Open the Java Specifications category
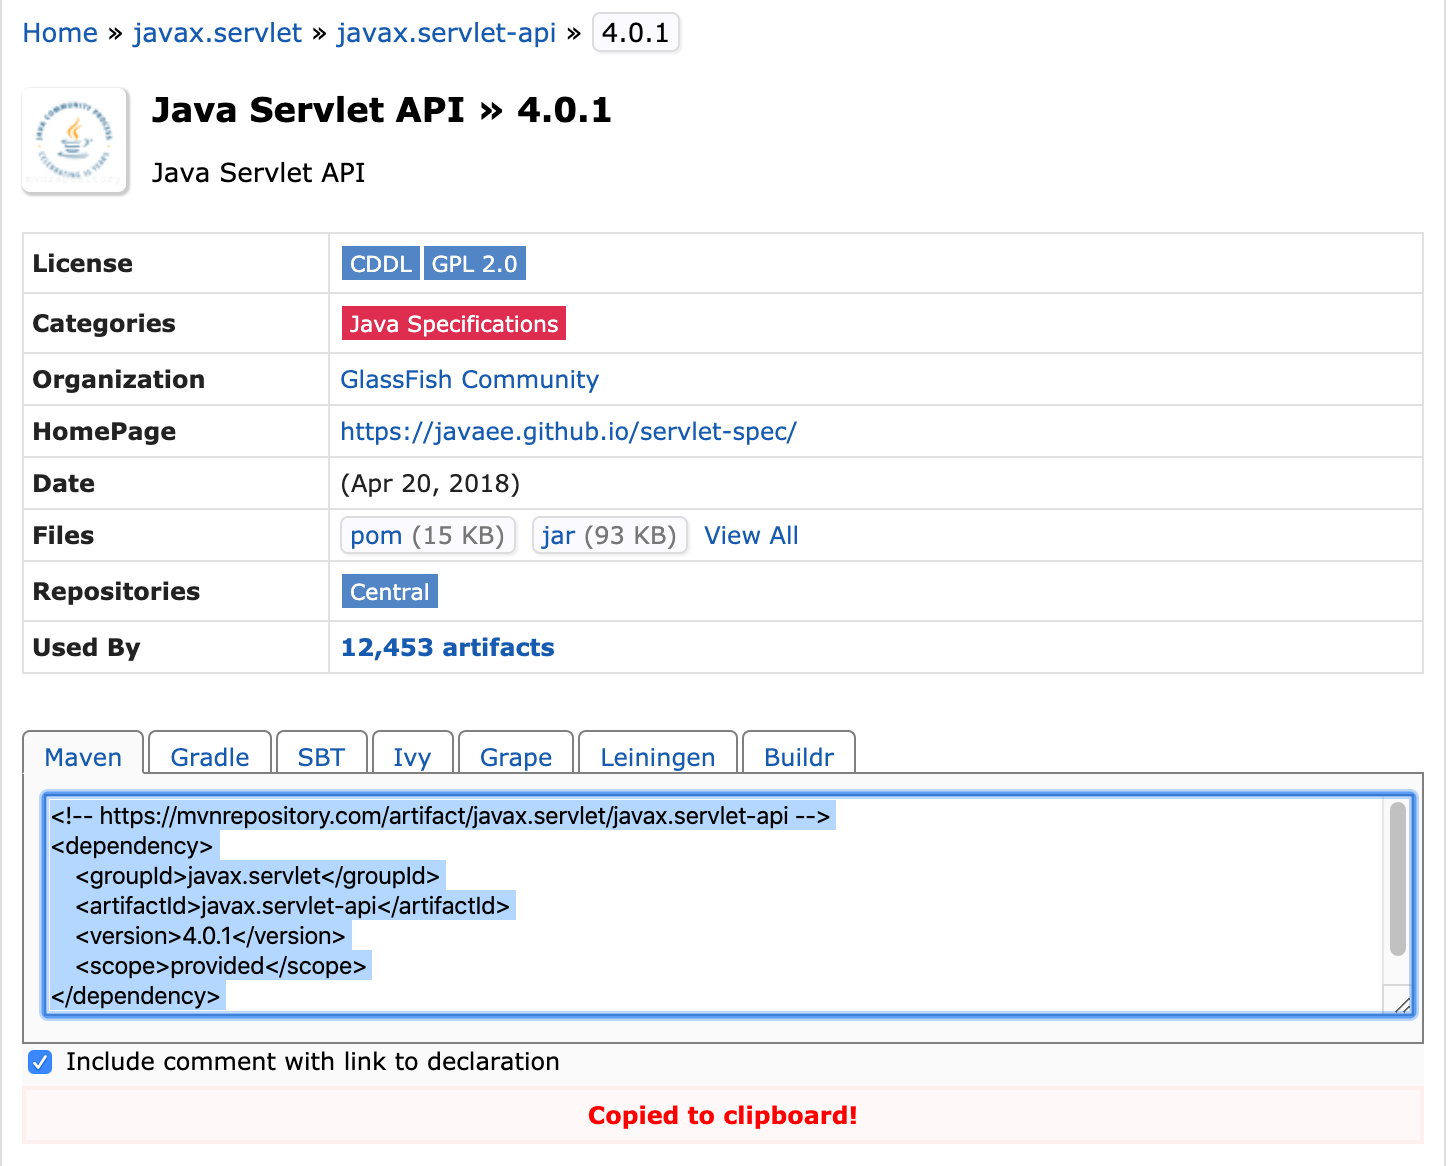This screenshot has width=1448, height=1166. 454,324
